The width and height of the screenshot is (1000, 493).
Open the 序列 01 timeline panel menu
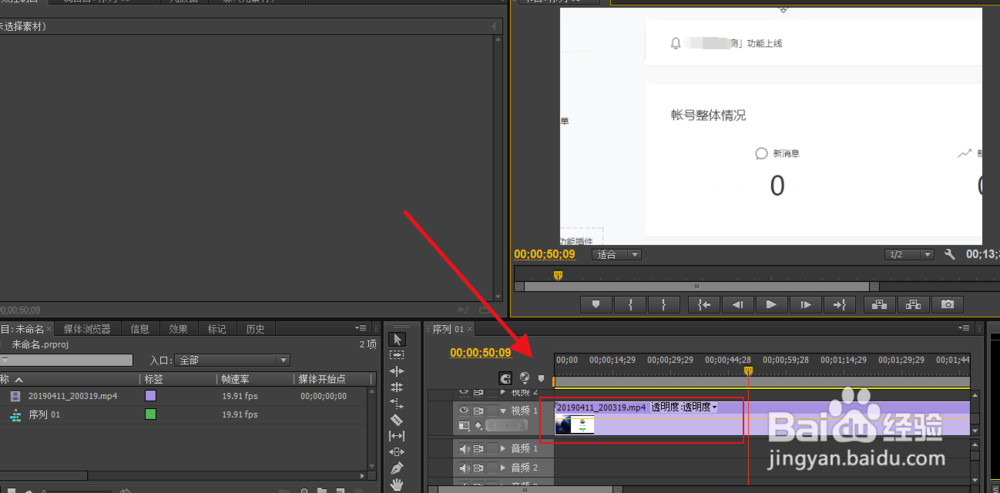point(963,328)
